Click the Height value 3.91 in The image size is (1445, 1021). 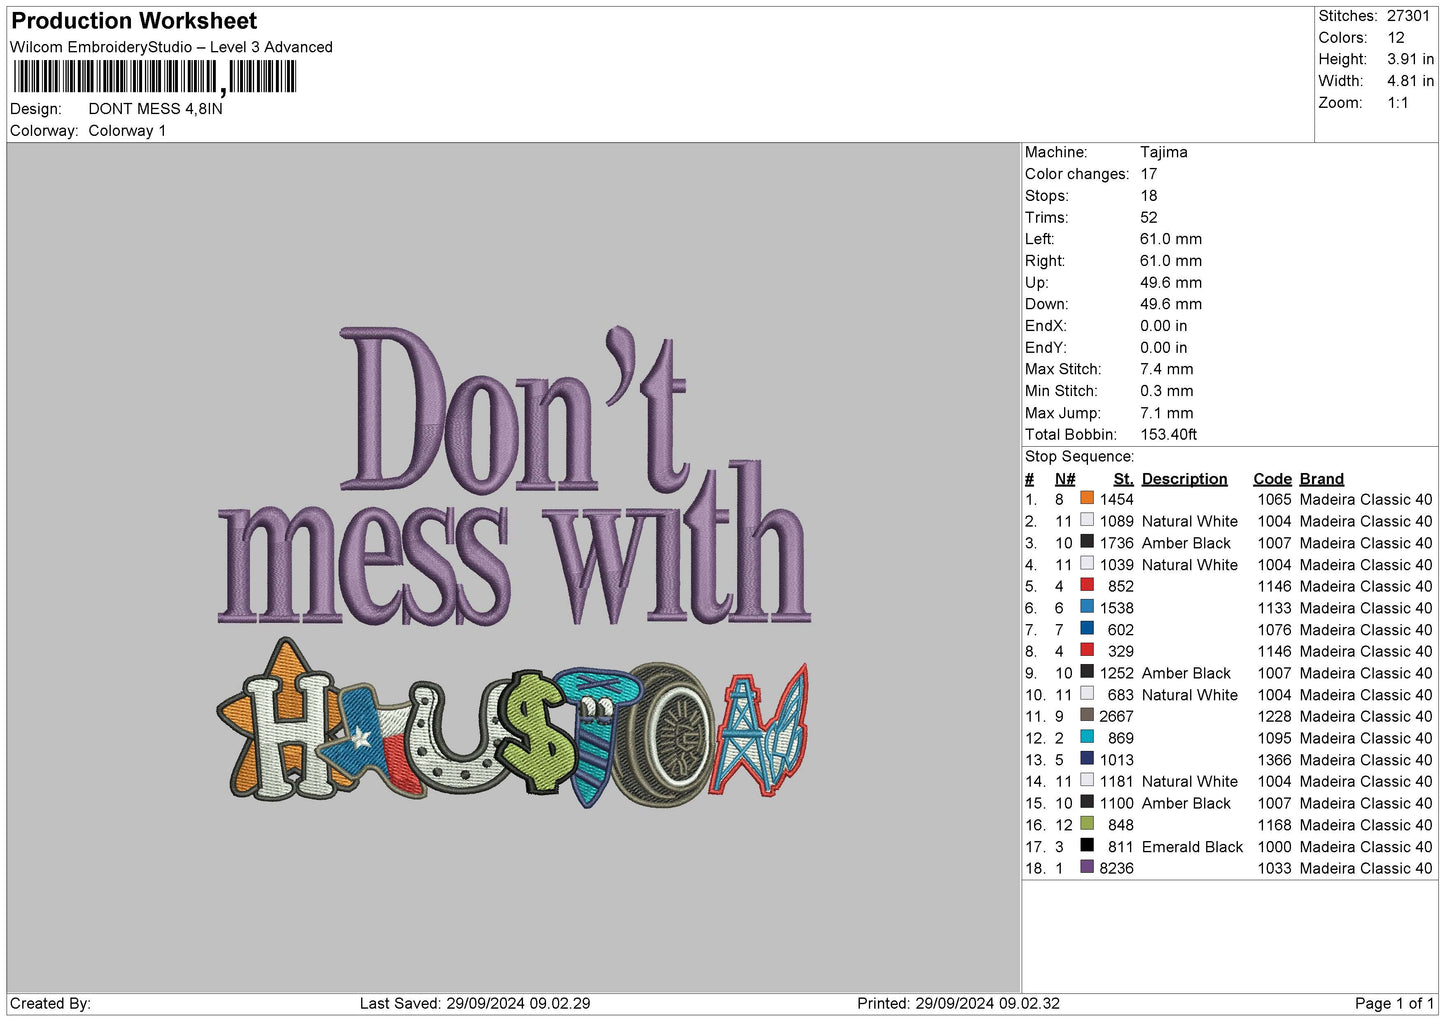click(1410, 59)
